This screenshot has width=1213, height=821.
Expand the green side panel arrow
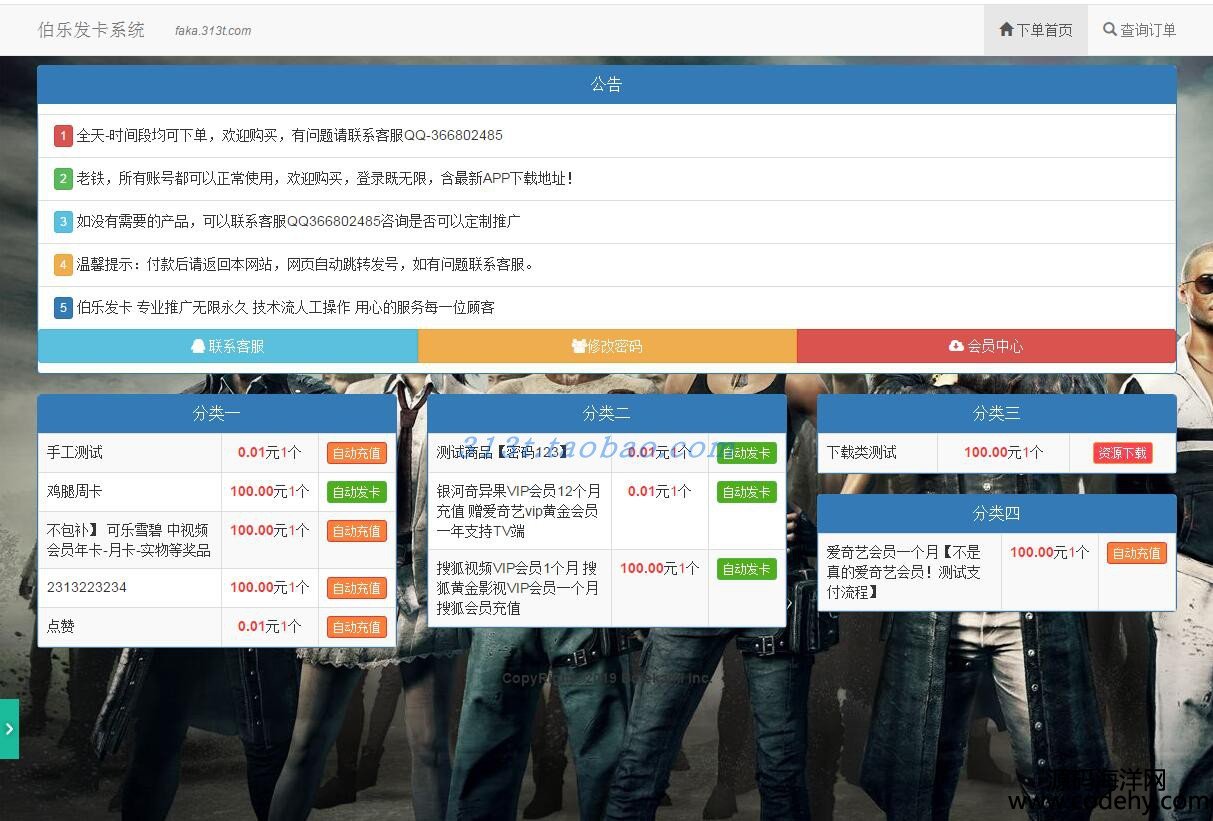[x=9, y=729]
